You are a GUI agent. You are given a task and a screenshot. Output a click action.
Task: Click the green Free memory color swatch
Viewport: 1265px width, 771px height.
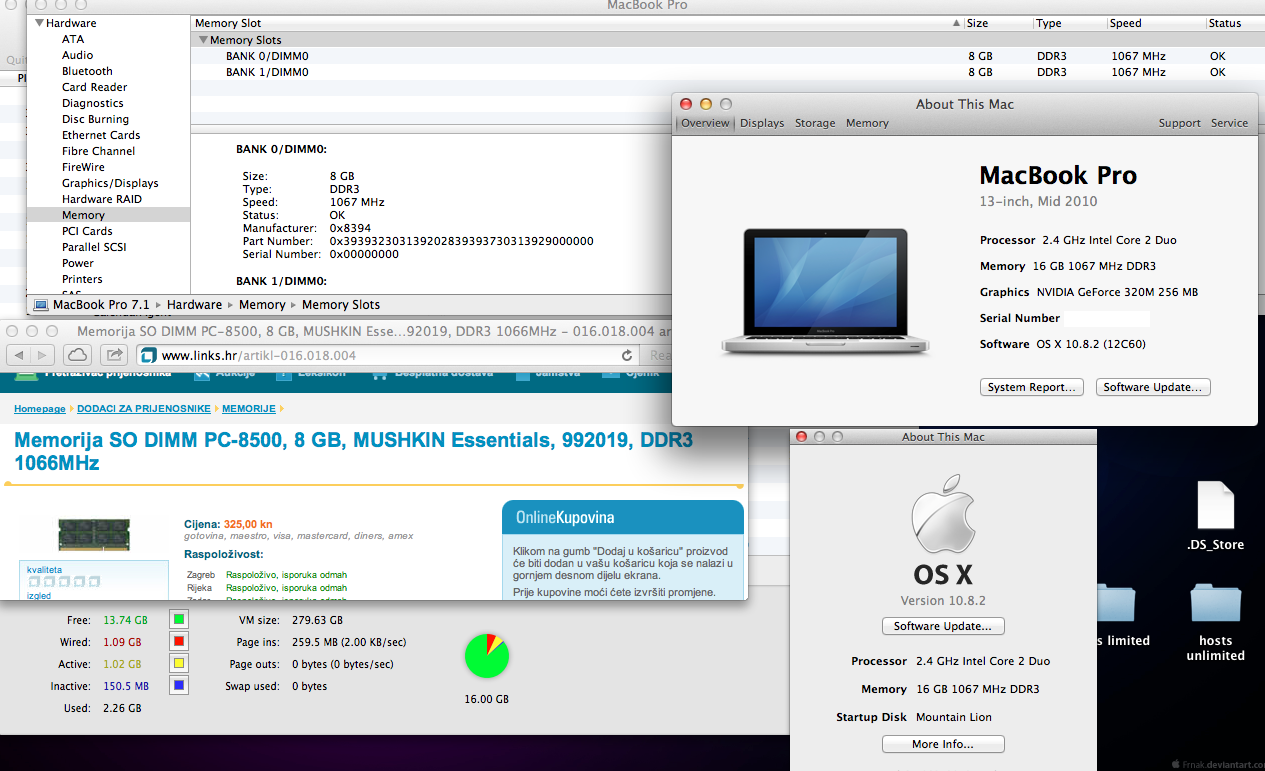179,620
